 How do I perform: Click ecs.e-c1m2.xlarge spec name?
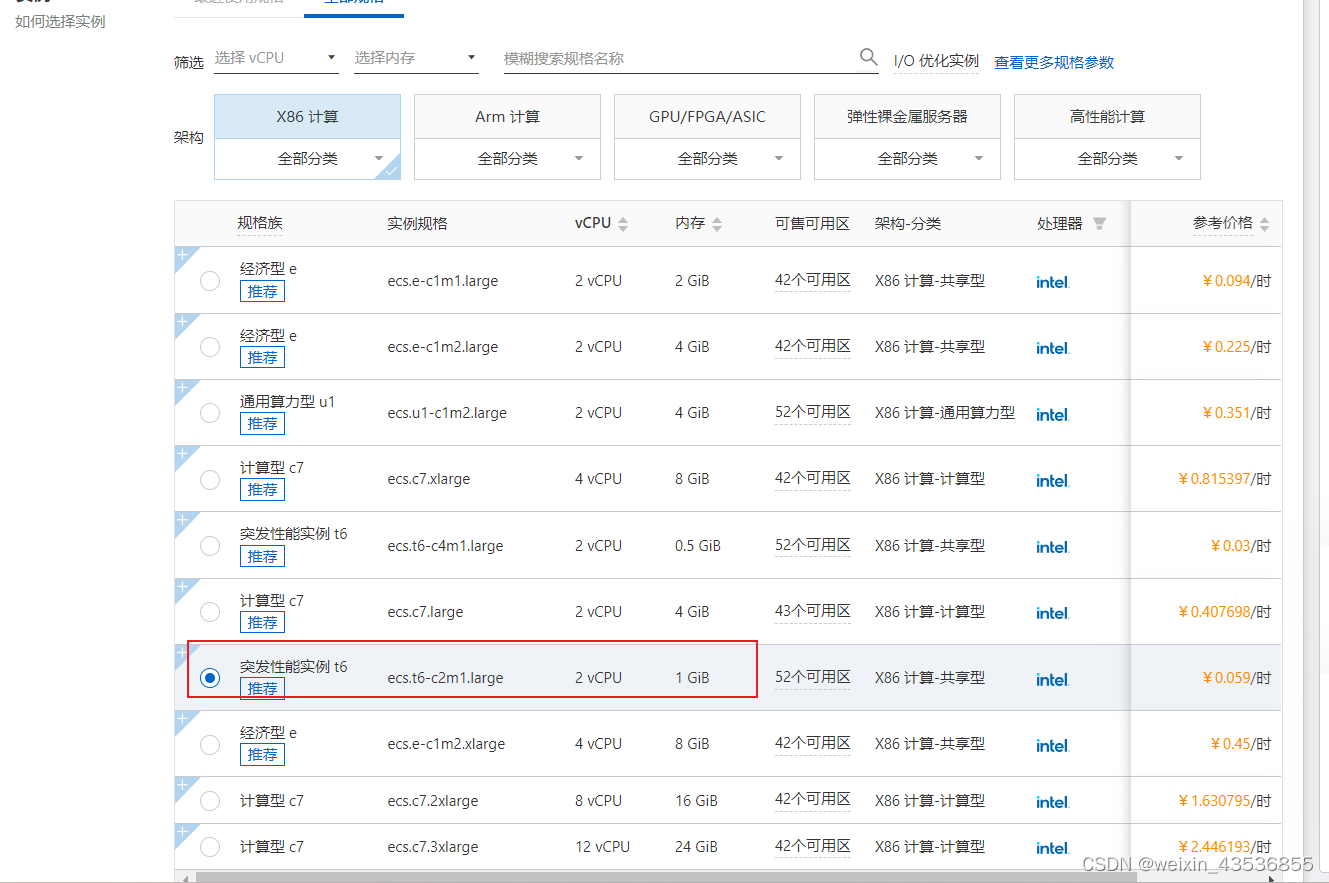coord(446,744)
